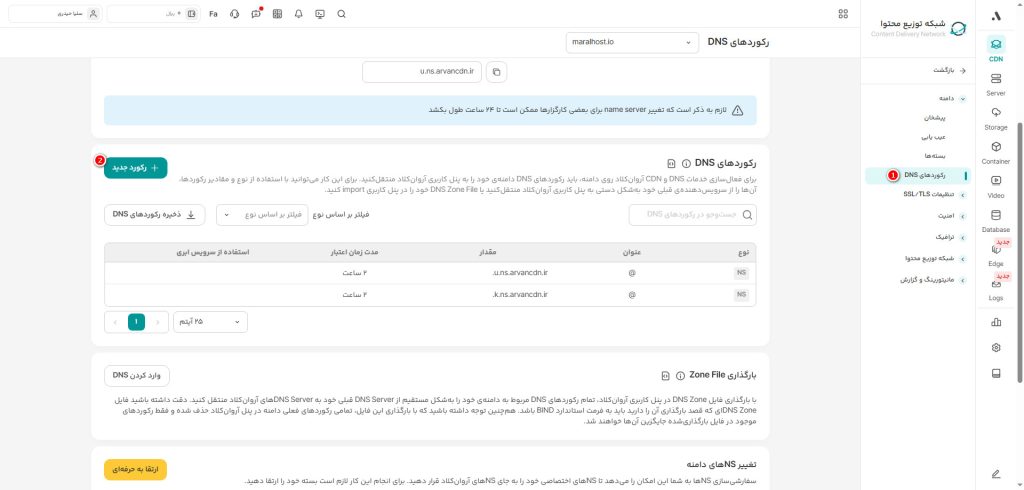The image size is (1024, 490).
Task: Open the Server product icon
Action: point(995,84)
